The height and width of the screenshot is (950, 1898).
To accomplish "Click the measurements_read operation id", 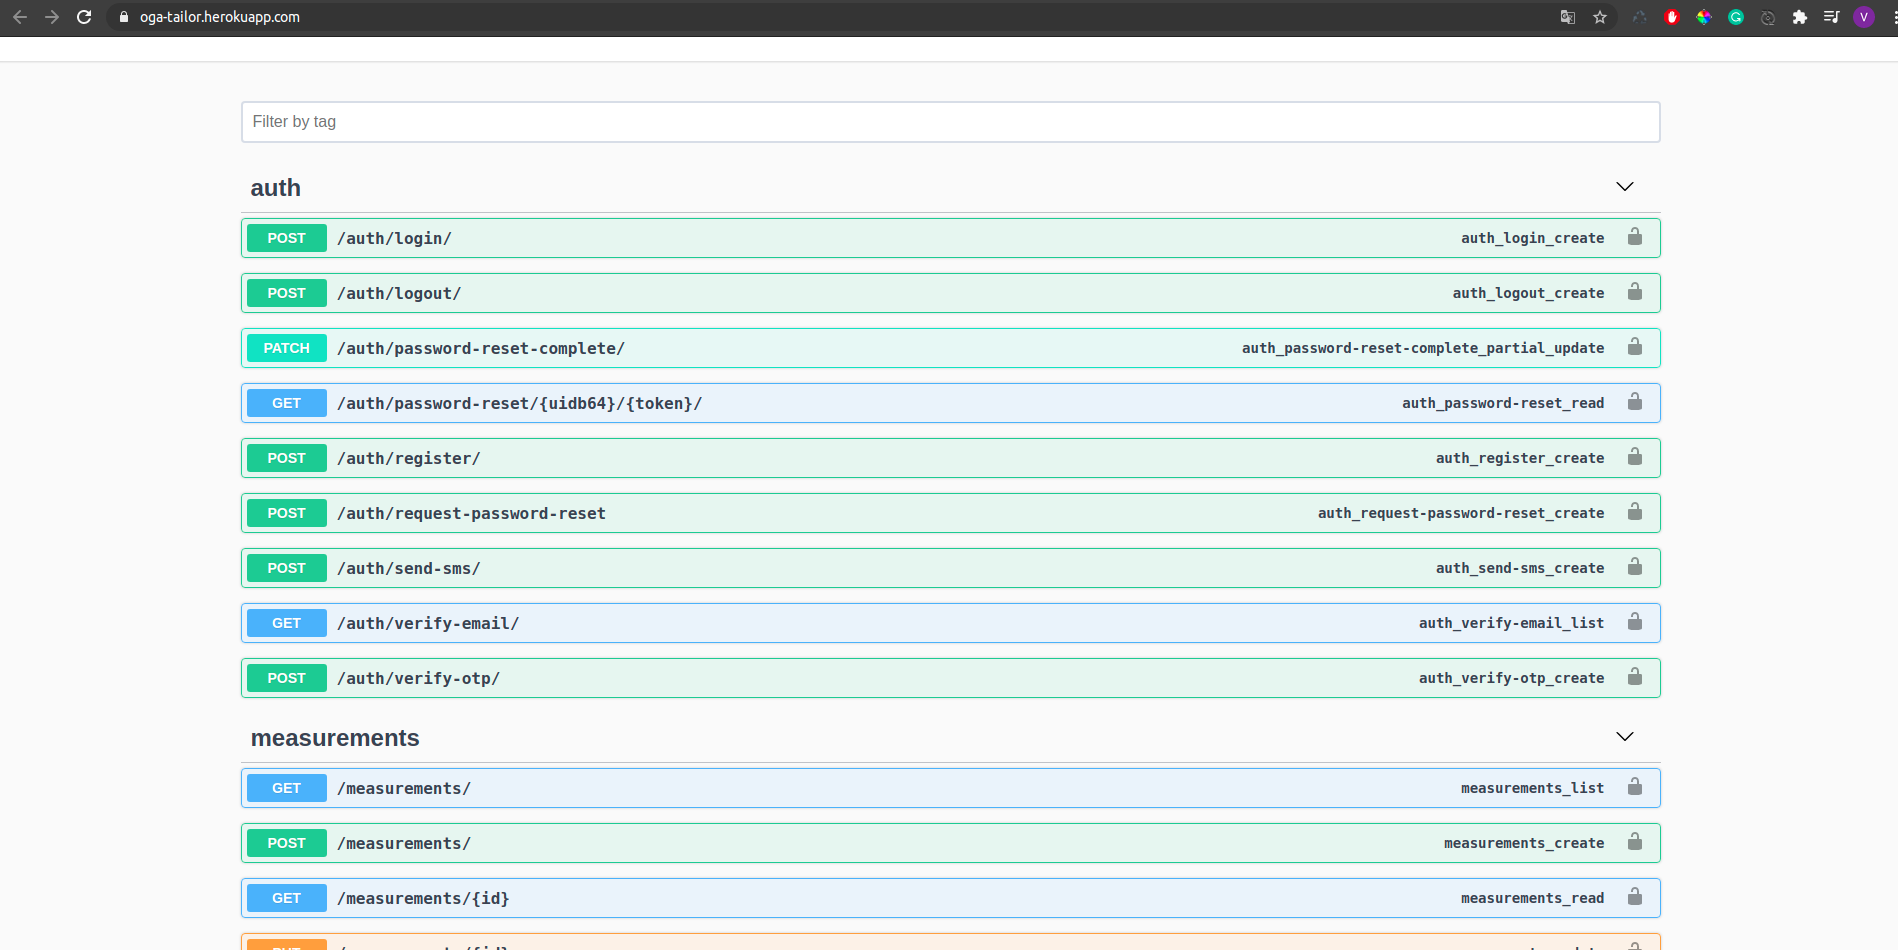I will 1532,898.
